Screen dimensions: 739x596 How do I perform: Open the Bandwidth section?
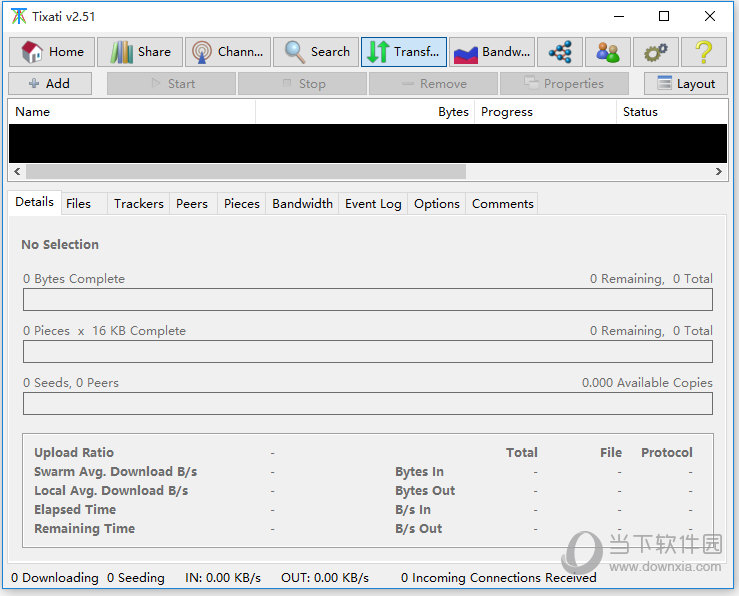(492, 52)
